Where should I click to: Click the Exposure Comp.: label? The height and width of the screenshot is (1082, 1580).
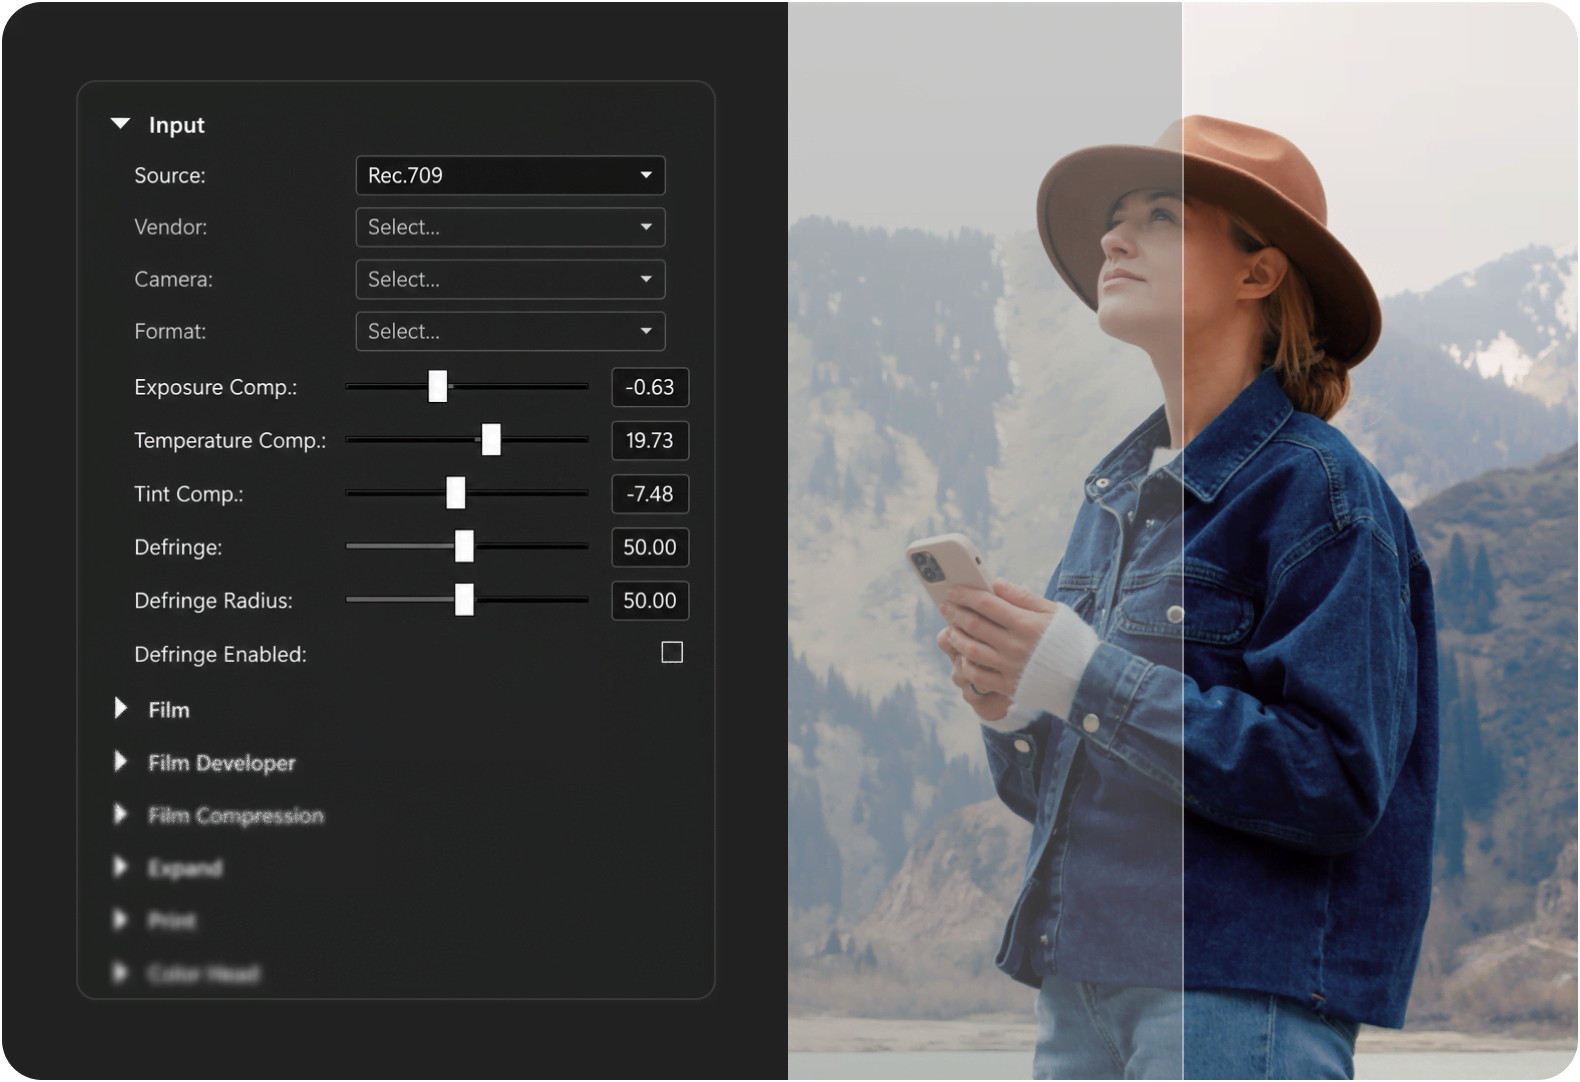216,387
